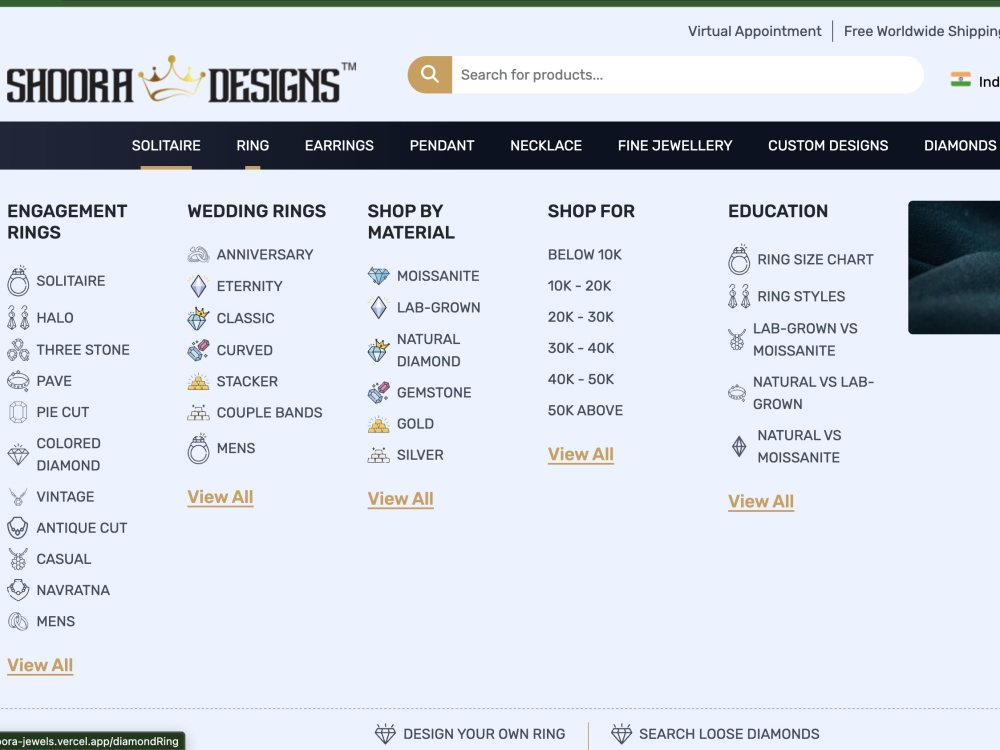Image resolution: width=1000 pixels, height=750 pixels.
Task: Click the Search for products field
Action: (688, 75)
